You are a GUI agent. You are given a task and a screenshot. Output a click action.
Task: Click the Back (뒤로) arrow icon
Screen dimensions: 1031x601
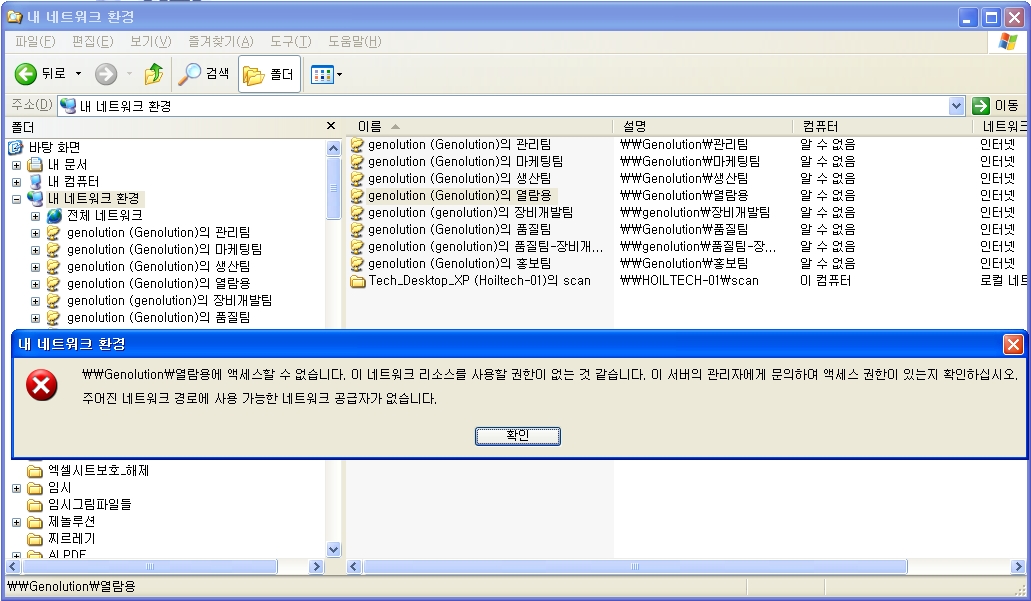click(x=25, y=74)
